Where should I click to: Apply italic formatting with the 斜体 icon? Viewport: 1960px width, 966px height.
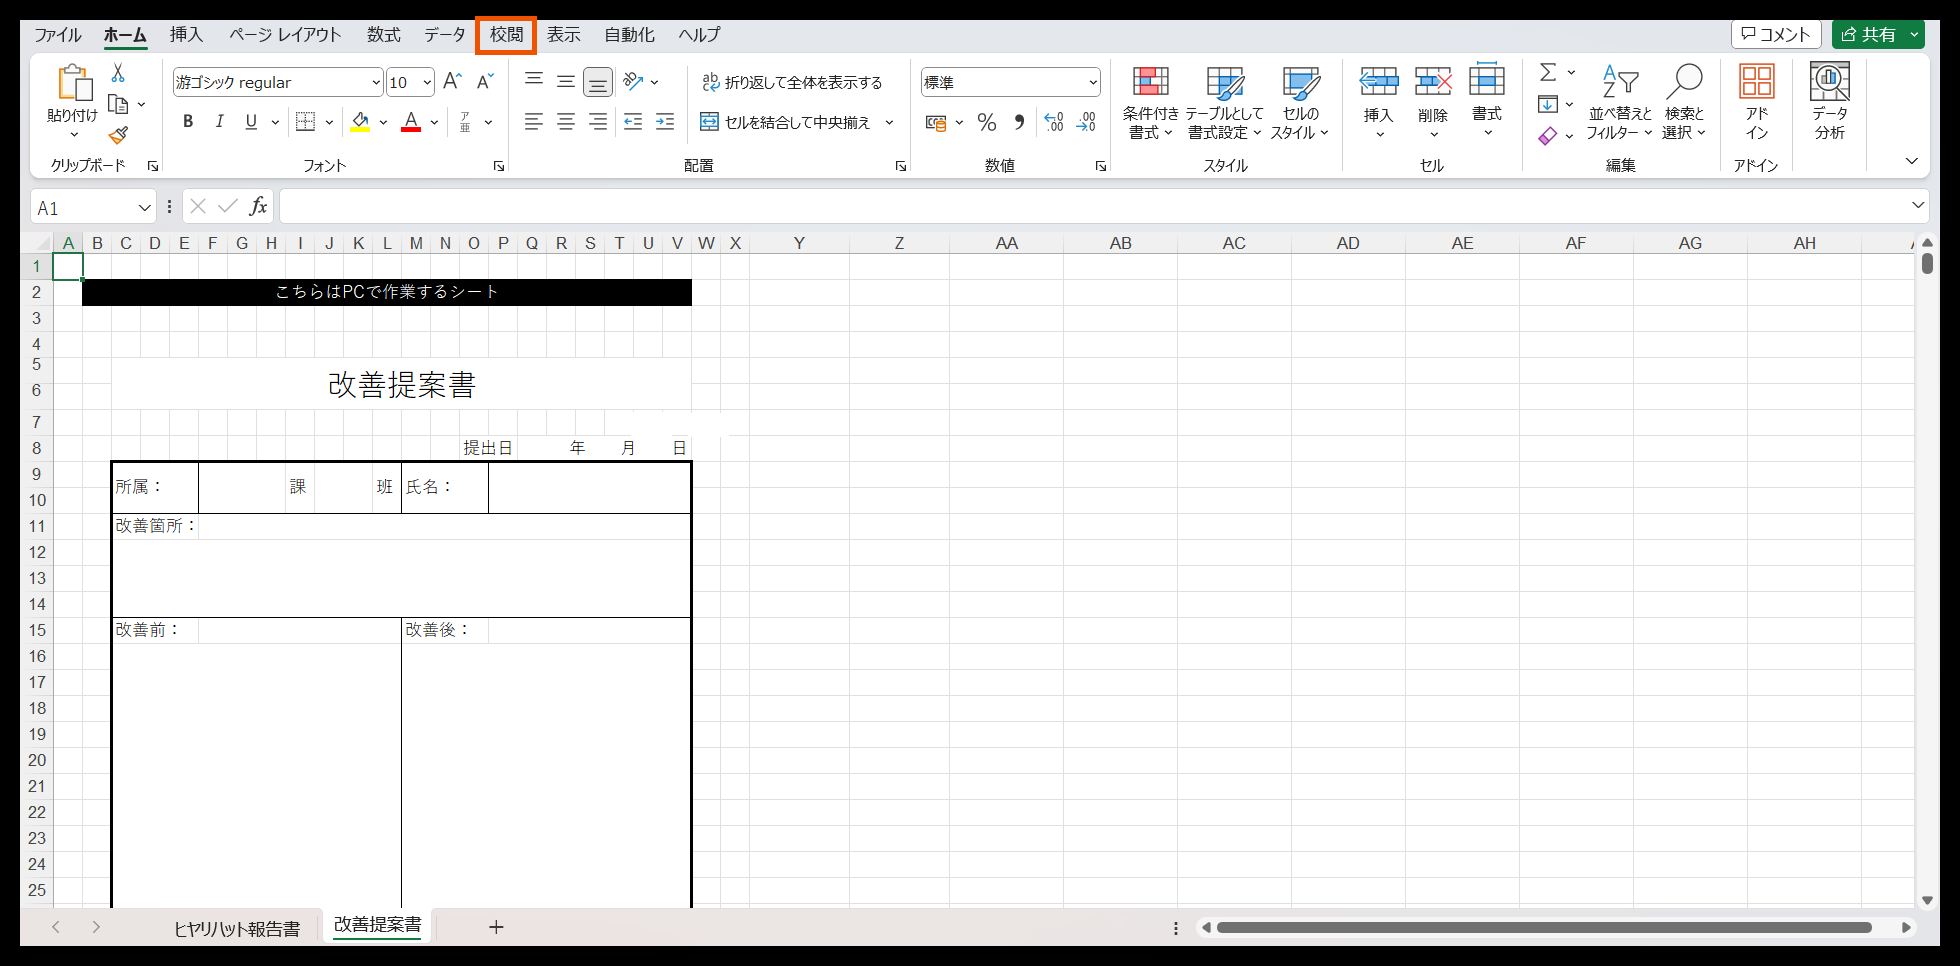click(219, 122)
